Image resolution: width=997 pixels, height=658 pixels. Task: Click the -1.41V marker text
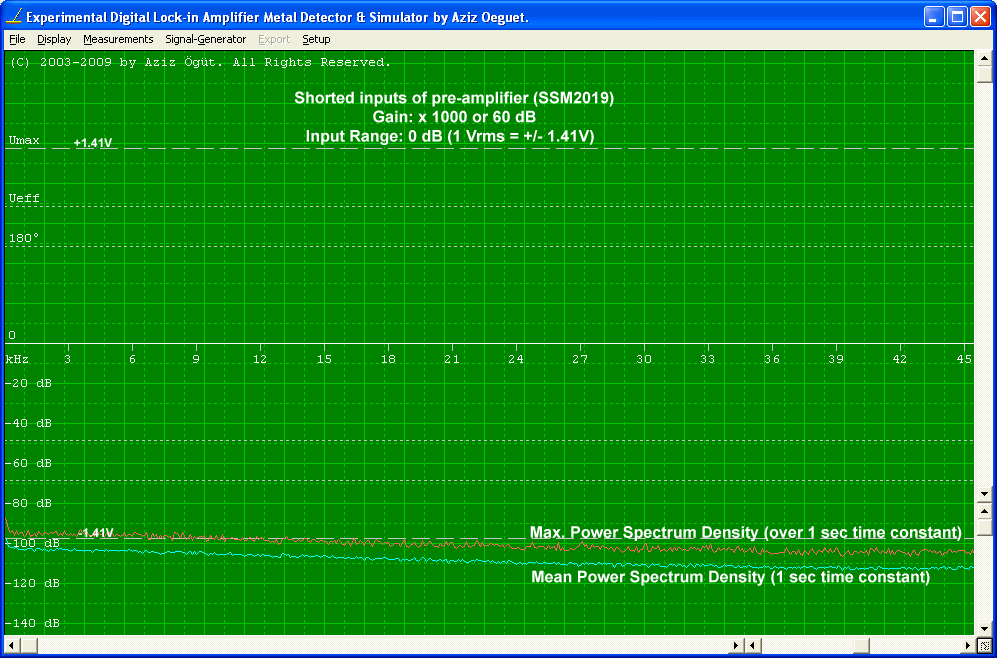click(97, 533)
